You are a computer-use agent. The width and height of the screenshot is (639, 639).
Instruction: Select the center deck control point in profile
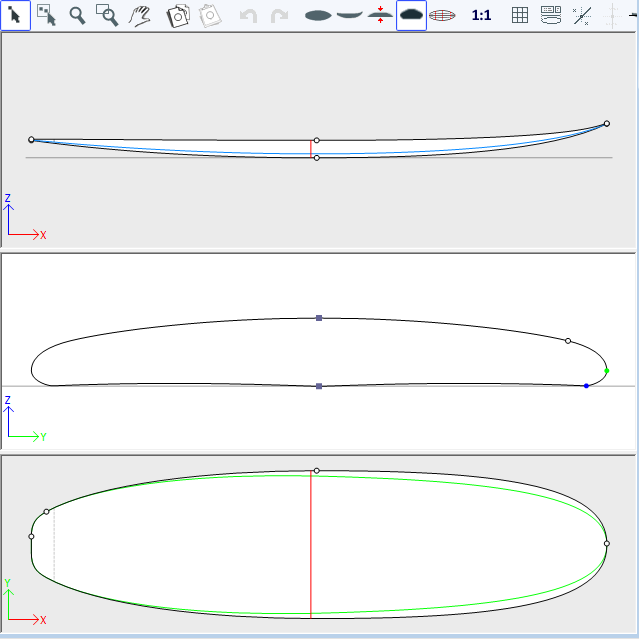click(317, 140)
